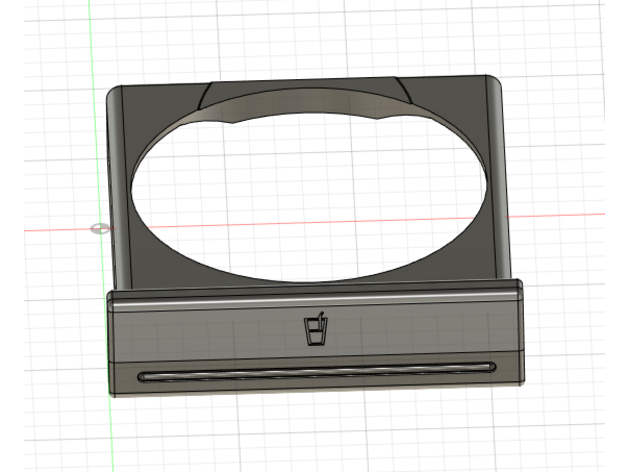
Task: Select the left angled notch on top edge
Action: (205, 95)
